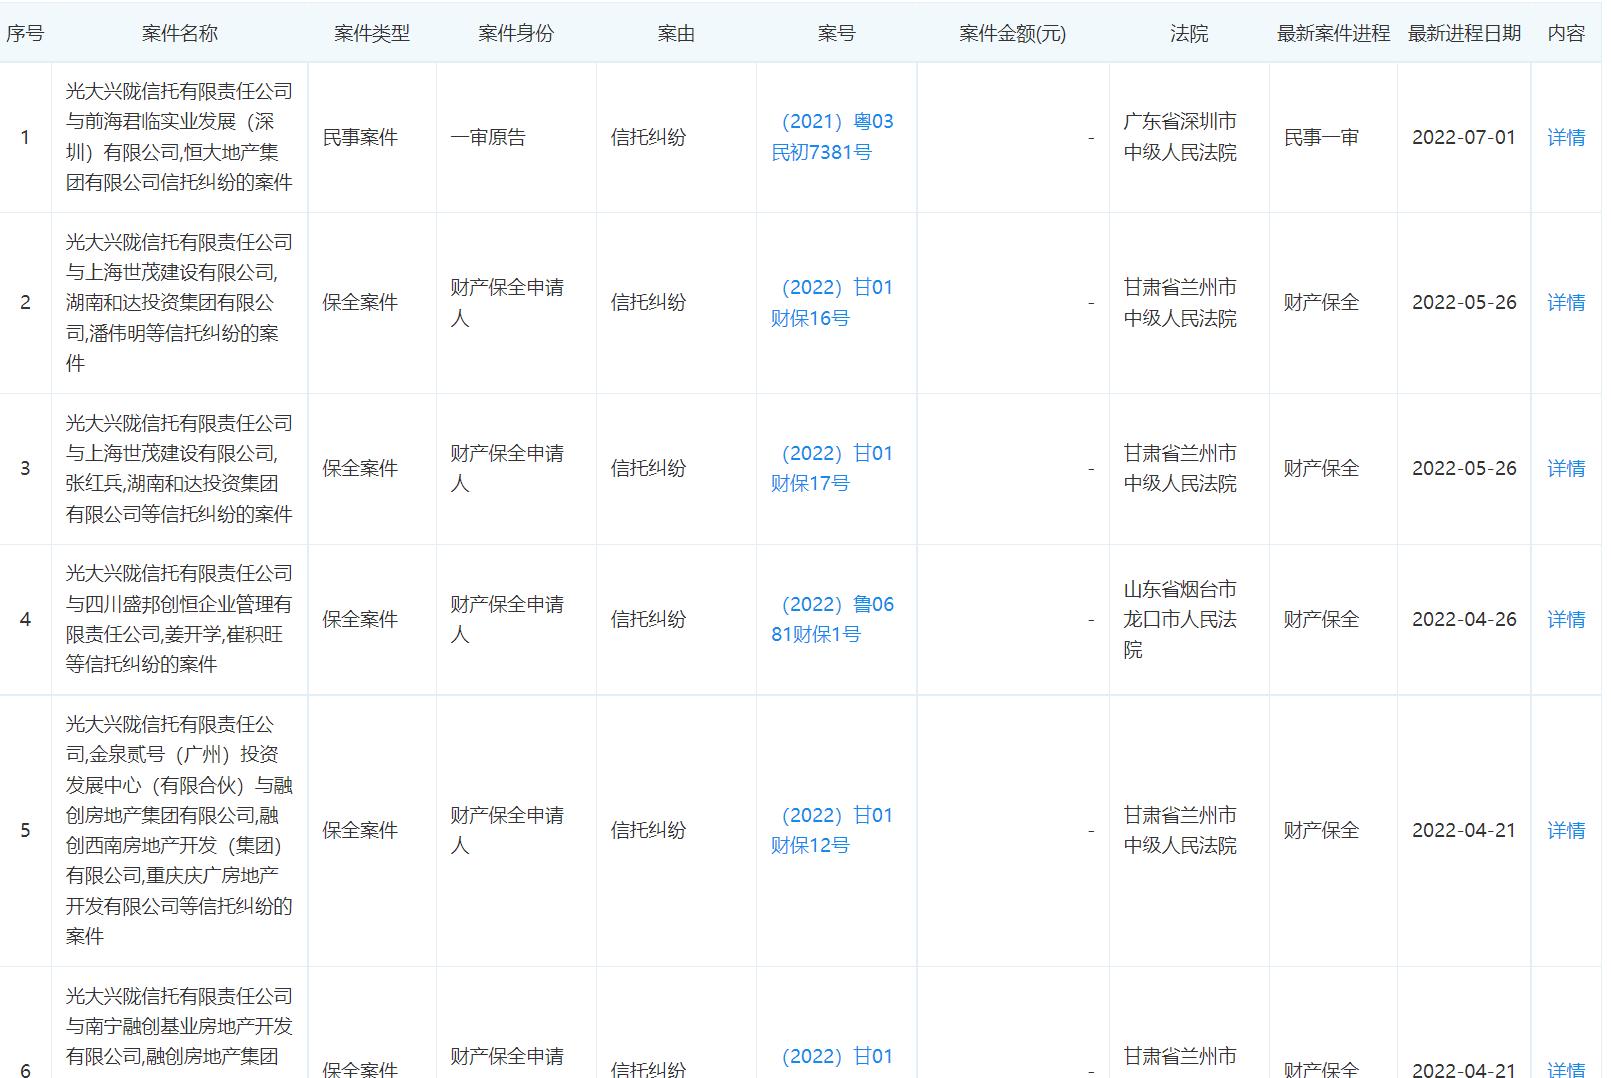Viewport: 1611px width, 1078px height.
Task: Click 详情 for the 恒大地产集团 trust dispute case
Action: (1566, 136)
